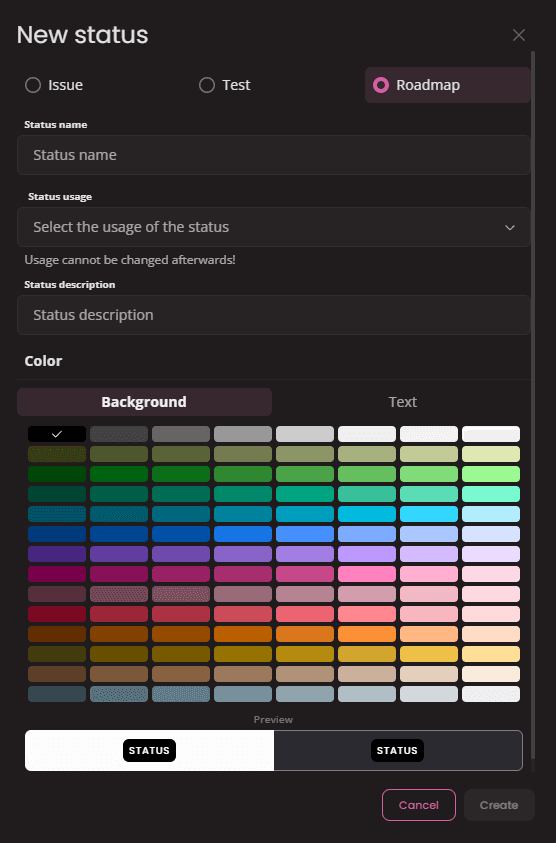
Task: Select the Test radio option
Action: coord(225,85)
